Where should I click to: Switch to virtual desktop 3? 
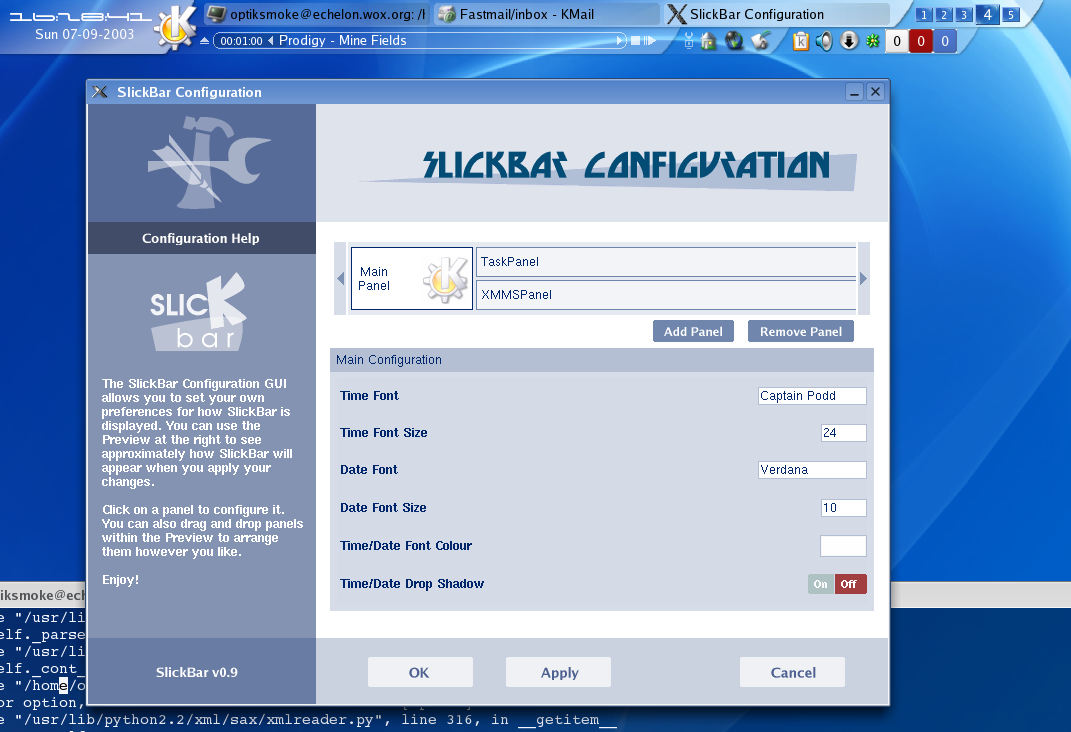coord(964,14)
